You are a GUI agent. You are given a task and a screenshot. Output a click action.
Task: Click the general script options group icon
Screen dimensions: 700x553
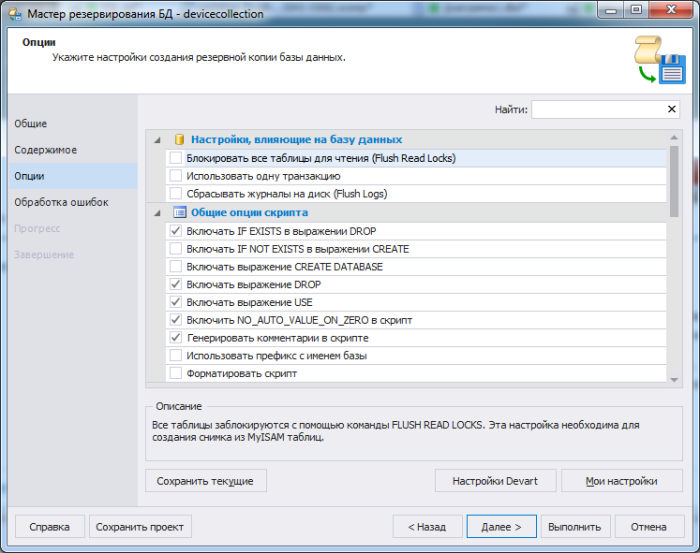coord(180,213)
